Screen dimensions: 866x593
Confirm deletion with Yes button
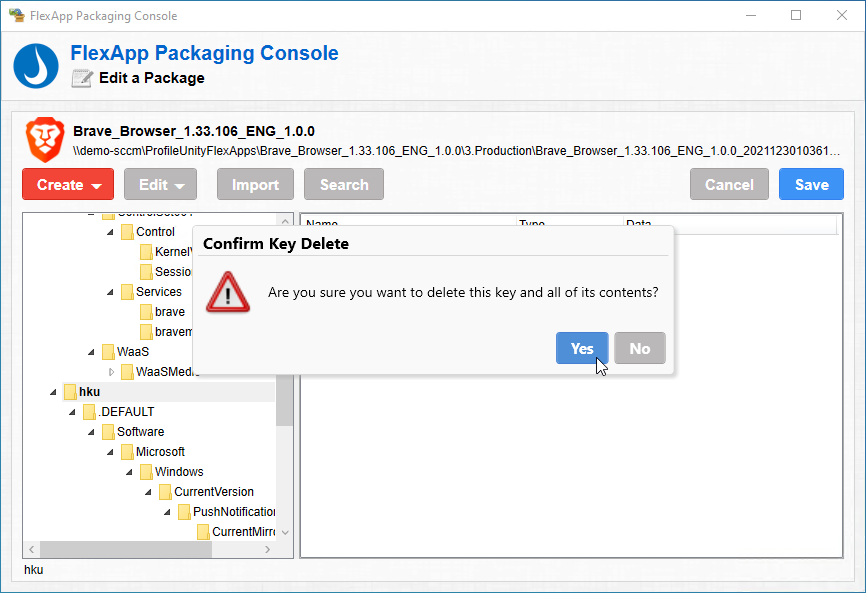click(x=582, y=348)
